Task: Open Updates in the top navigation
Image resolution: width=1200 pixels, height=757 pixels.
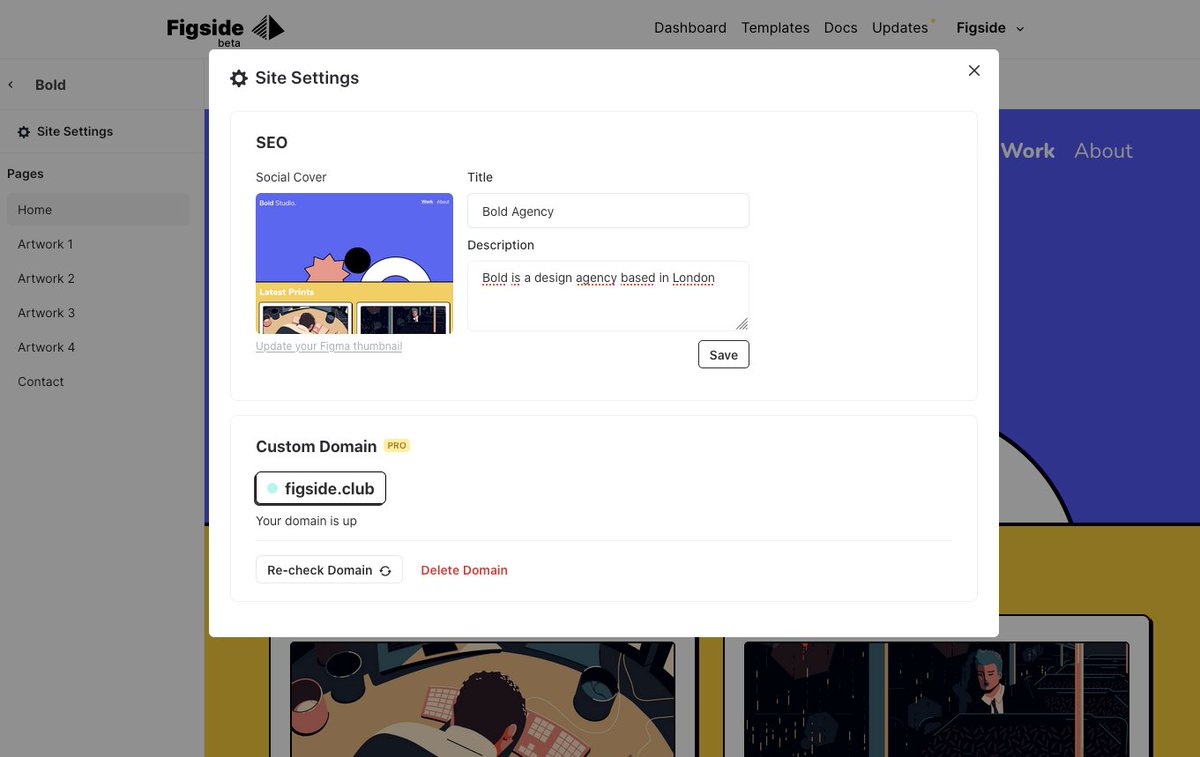Action: [900, 28]
